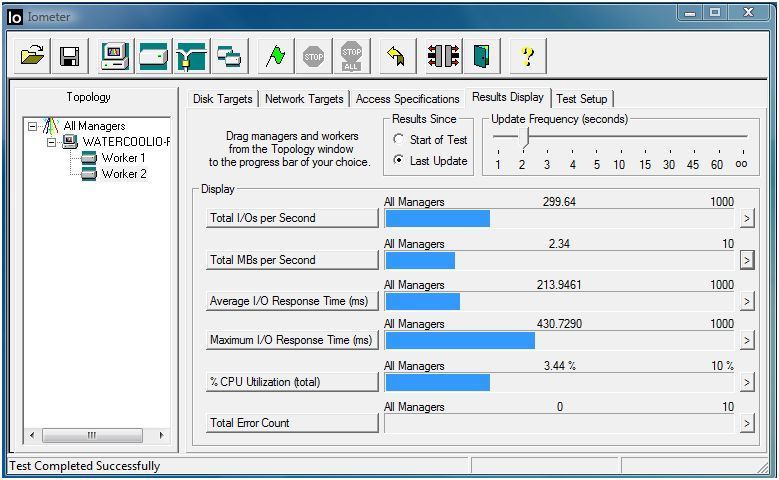Image resolution: width=779 pixels, height=480 pixels.
Task: Click the Total I/Os per Second progress bar
Action: 559,219
